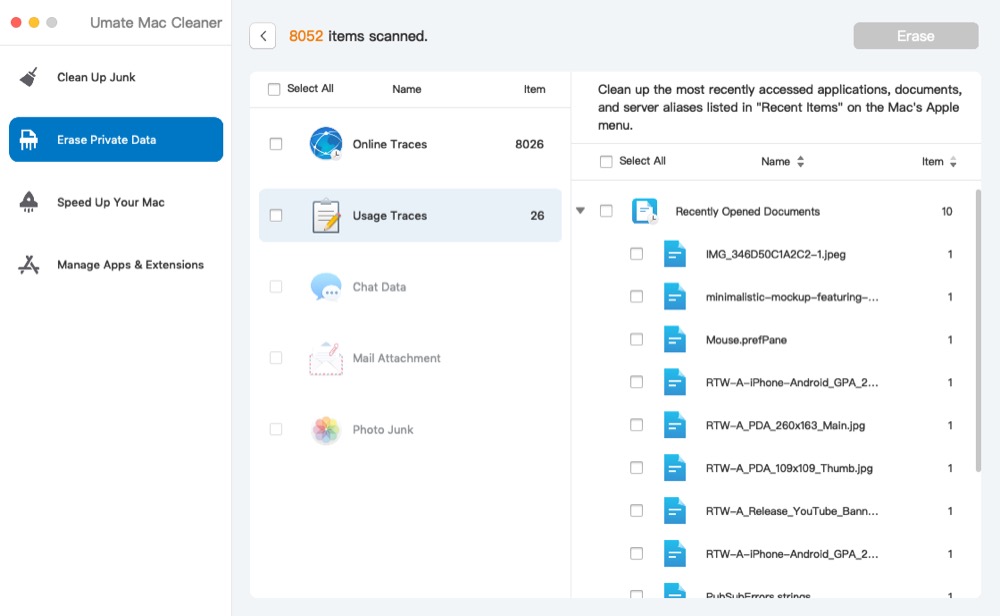The width and height of the screenshot is (1000, 616).
Task: Tick the Usage Traces checkbox
Action: 276,216
